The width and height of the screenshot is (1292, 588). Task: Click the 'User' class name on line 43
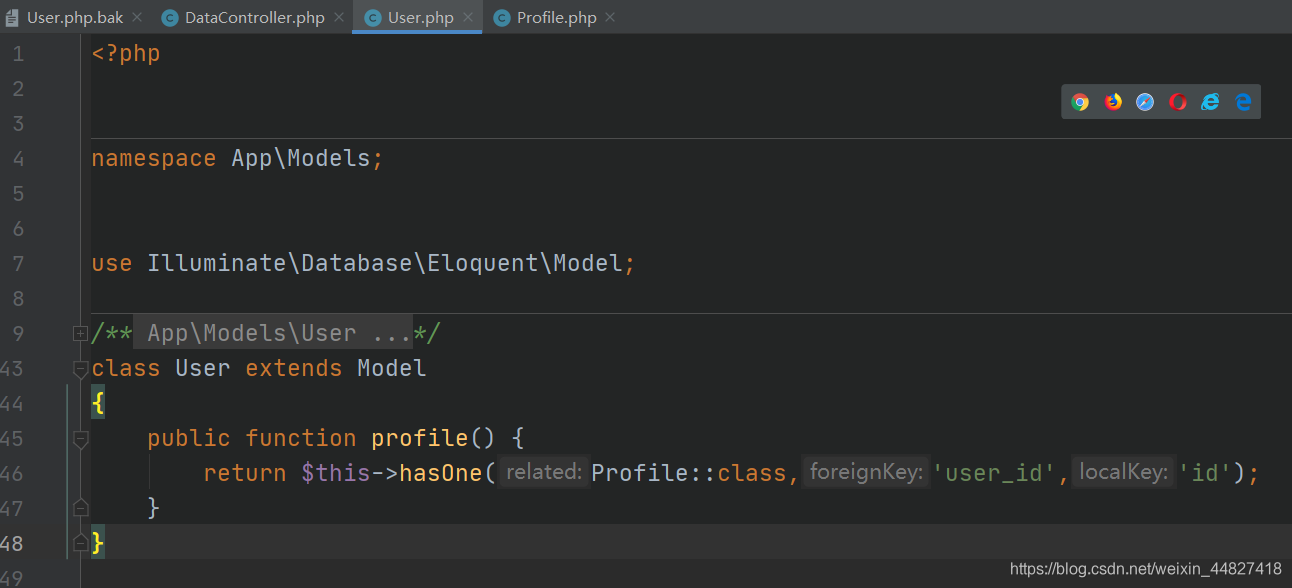[x=203, y=368]
